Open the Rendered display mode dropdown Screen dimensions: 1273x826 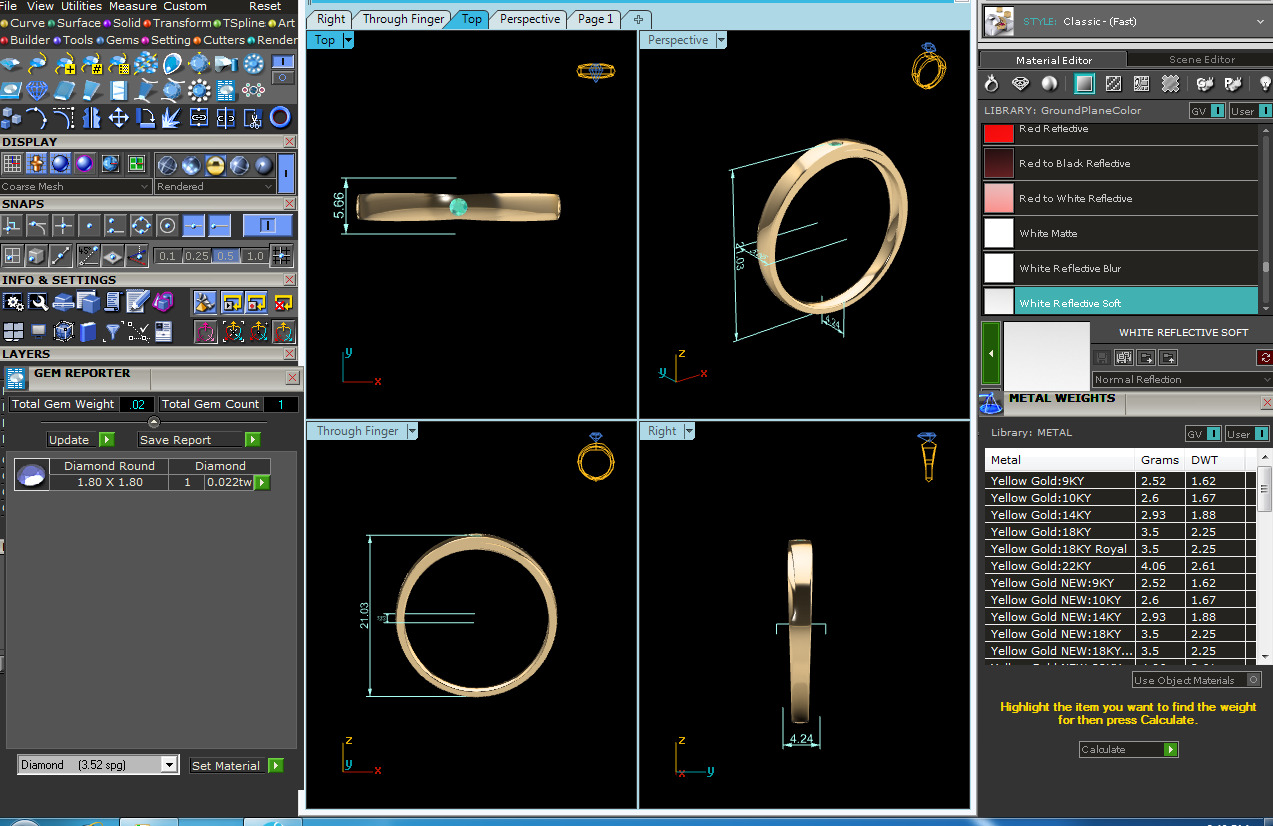(214, 186)
